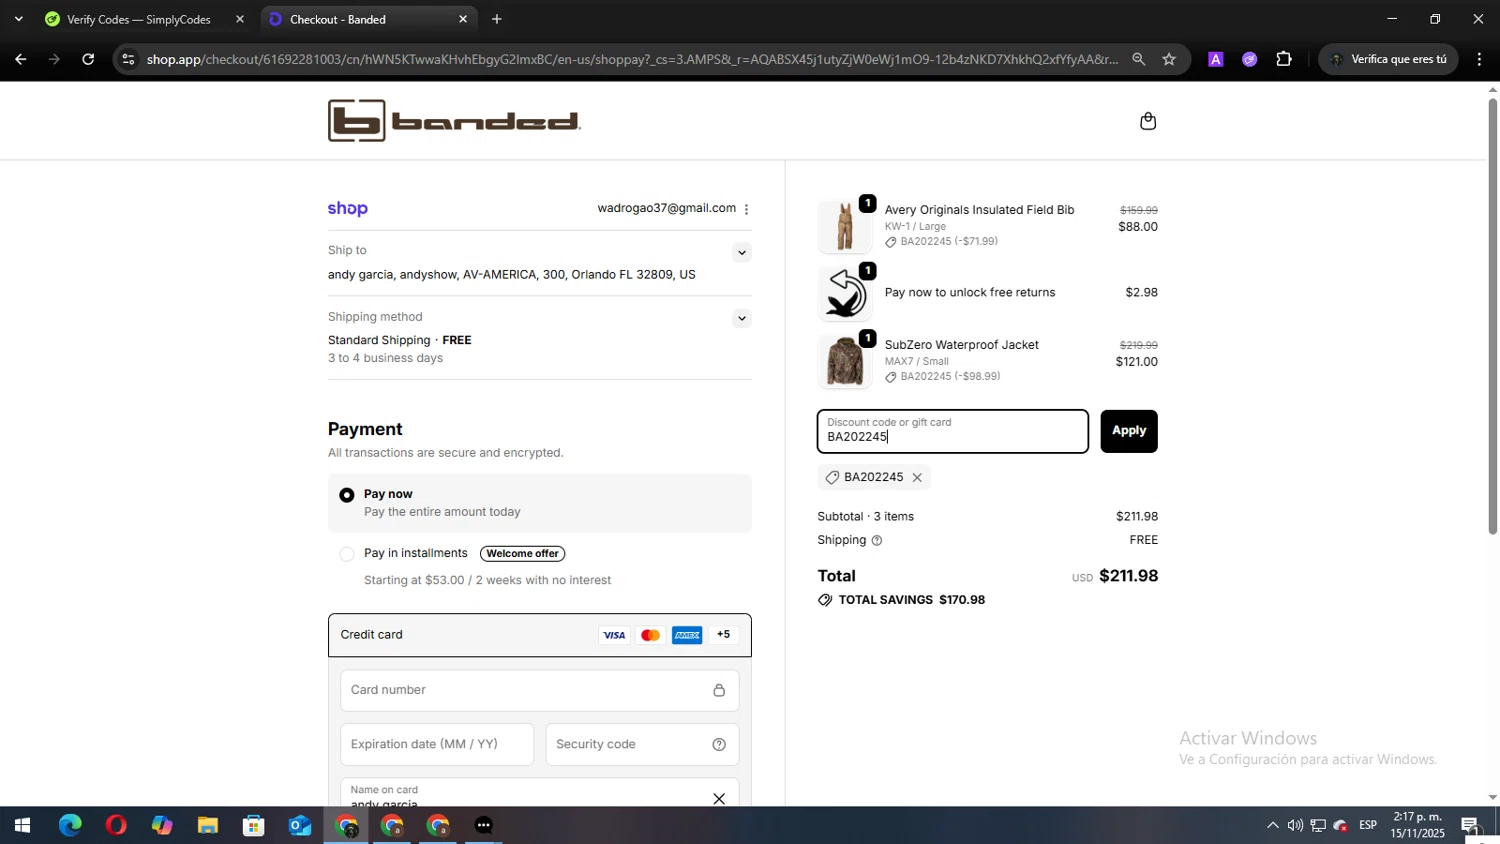View site information icon in address bar

128,59
